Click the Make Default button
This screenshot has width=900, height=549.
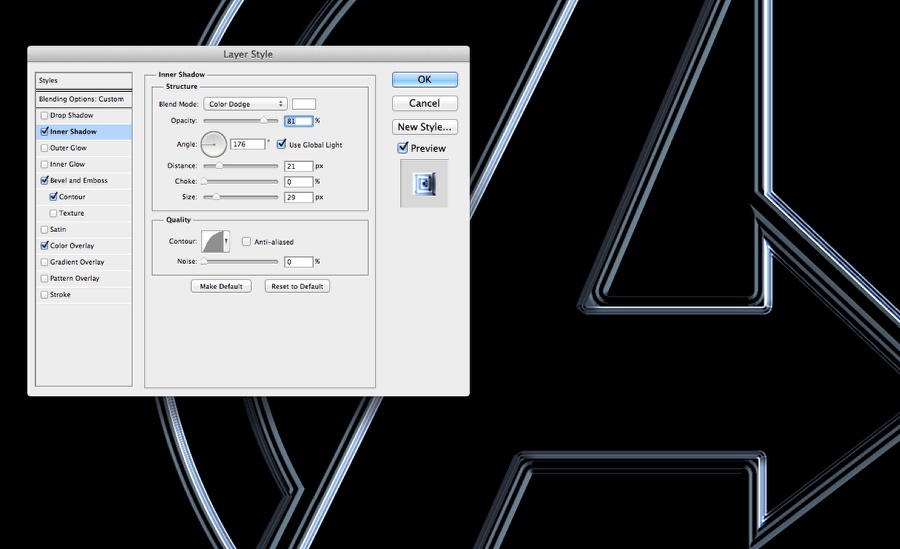[221, 286]
